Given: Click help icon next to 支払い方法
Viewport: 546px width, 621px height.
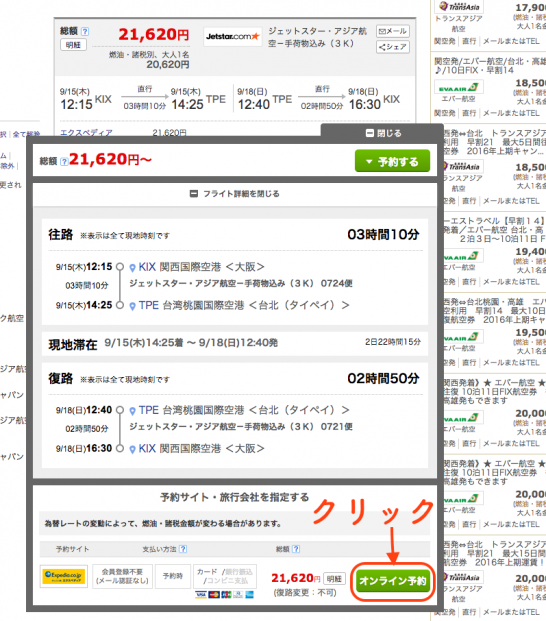Looking at the screenshot, I should (x=183, y=549).
